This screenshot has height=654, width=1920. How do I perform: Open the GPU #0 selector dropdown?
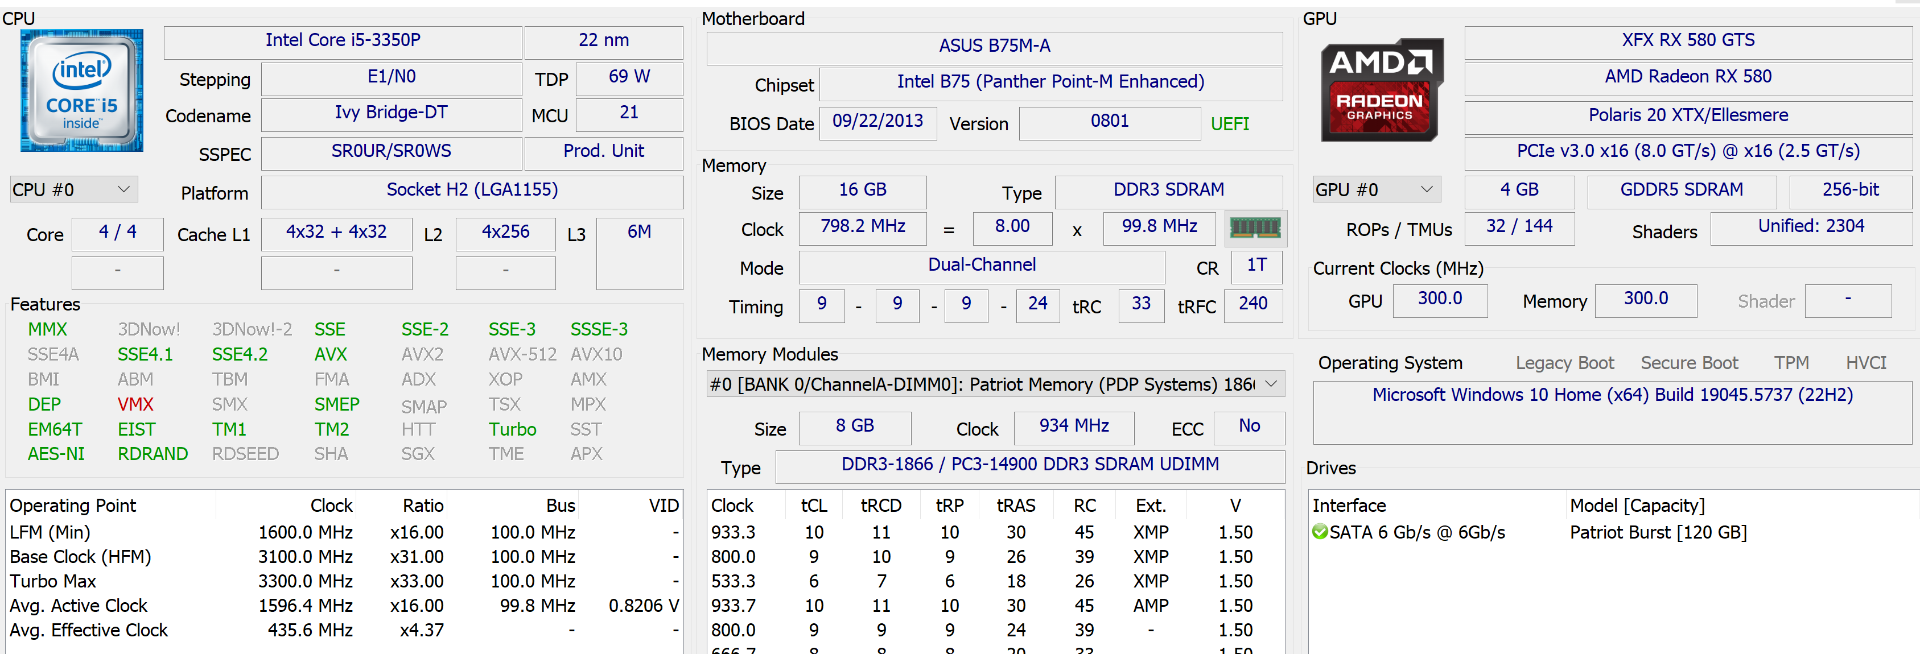click(x=1376, y=189)
